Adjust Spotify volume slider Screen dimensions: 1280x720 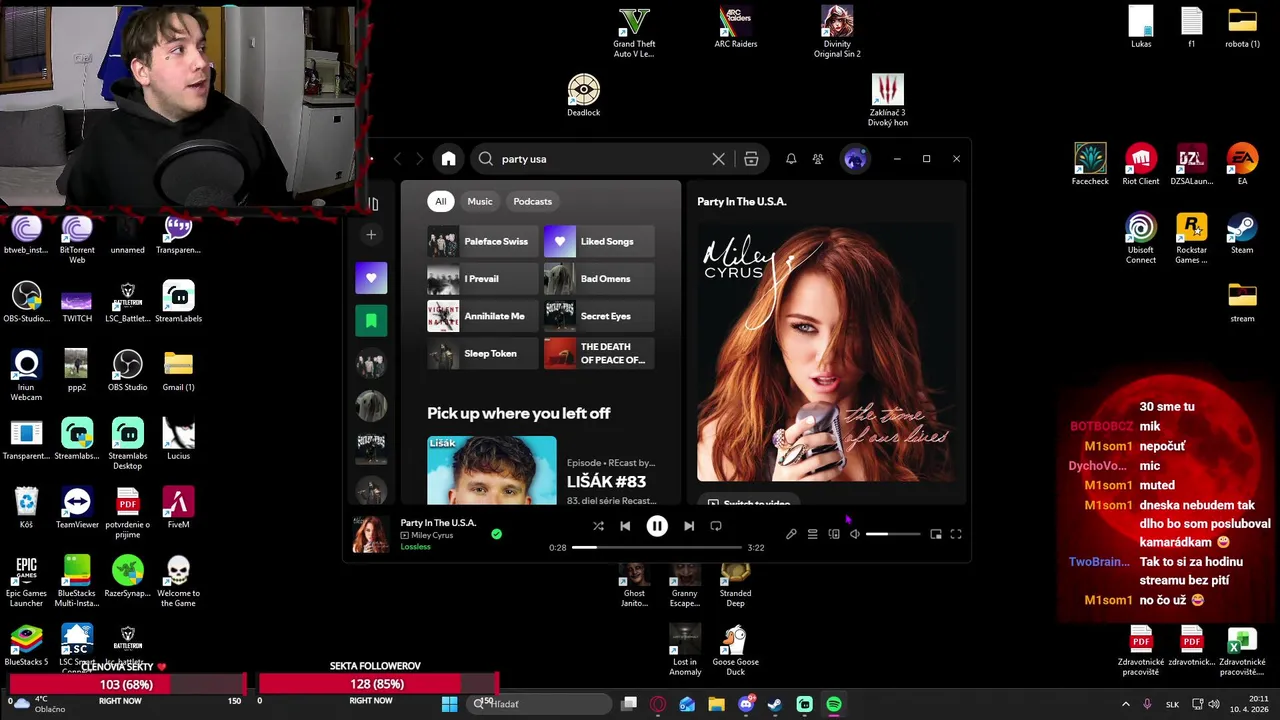point(892,534)
